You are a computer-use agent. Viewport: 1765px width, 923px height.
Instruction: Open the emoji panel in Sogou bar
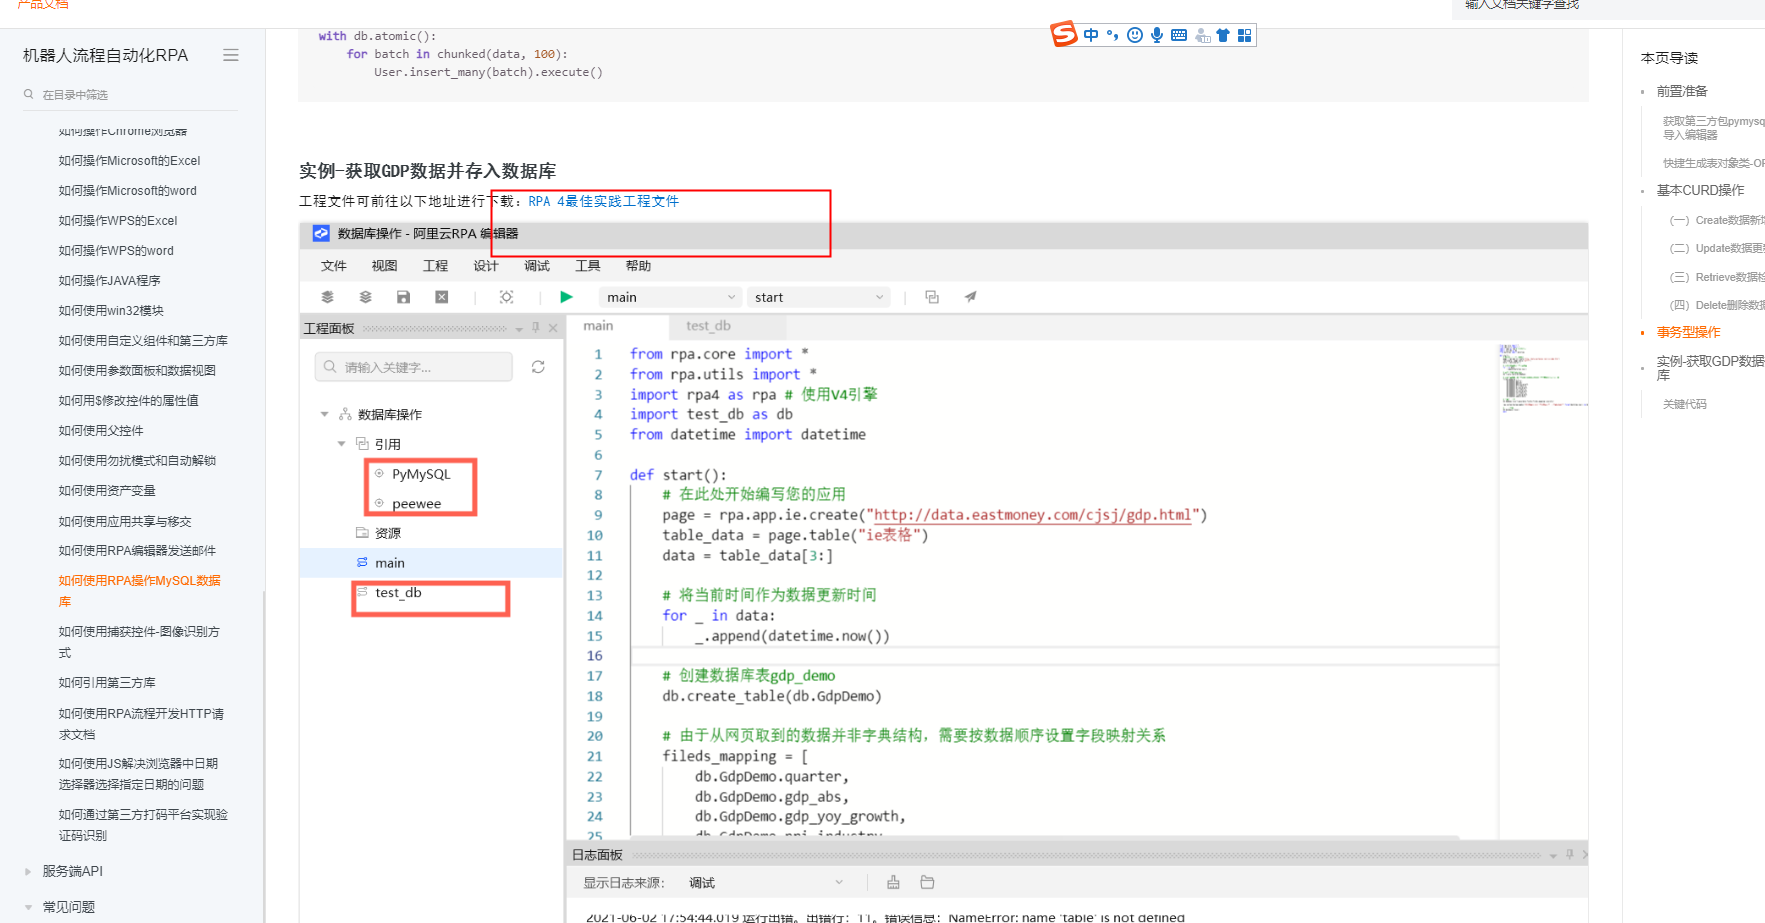coord(1135,35)
